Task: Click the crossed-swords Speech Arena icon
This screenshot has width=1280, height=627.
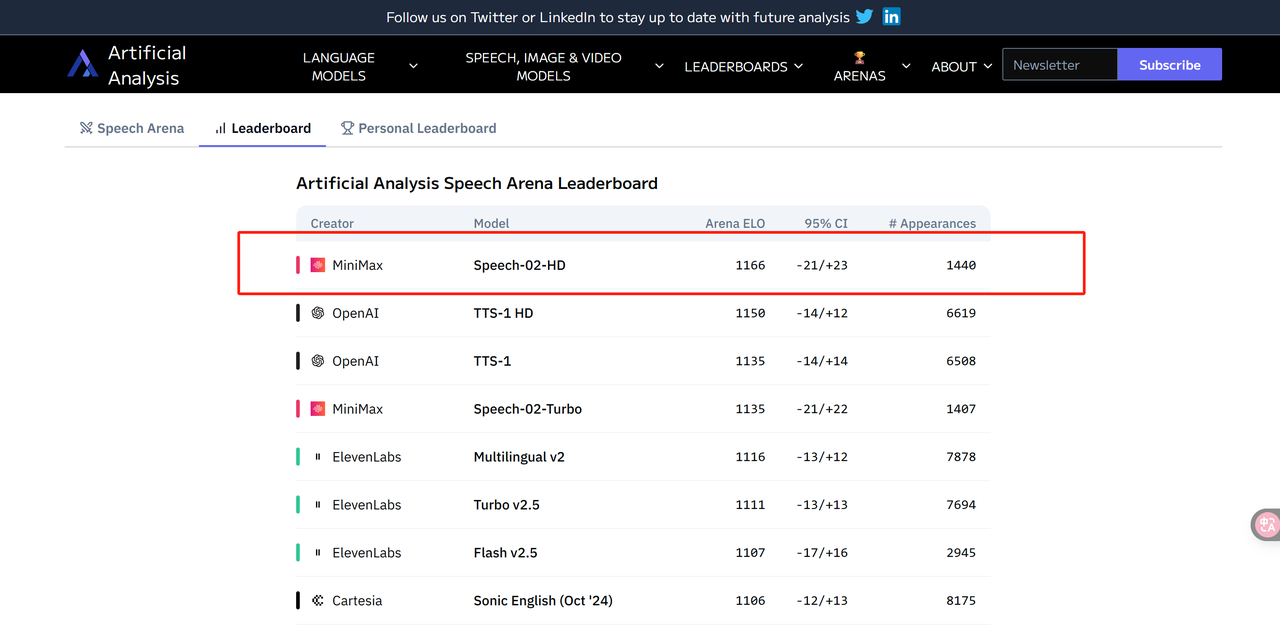Action: [x=86, y=128]
